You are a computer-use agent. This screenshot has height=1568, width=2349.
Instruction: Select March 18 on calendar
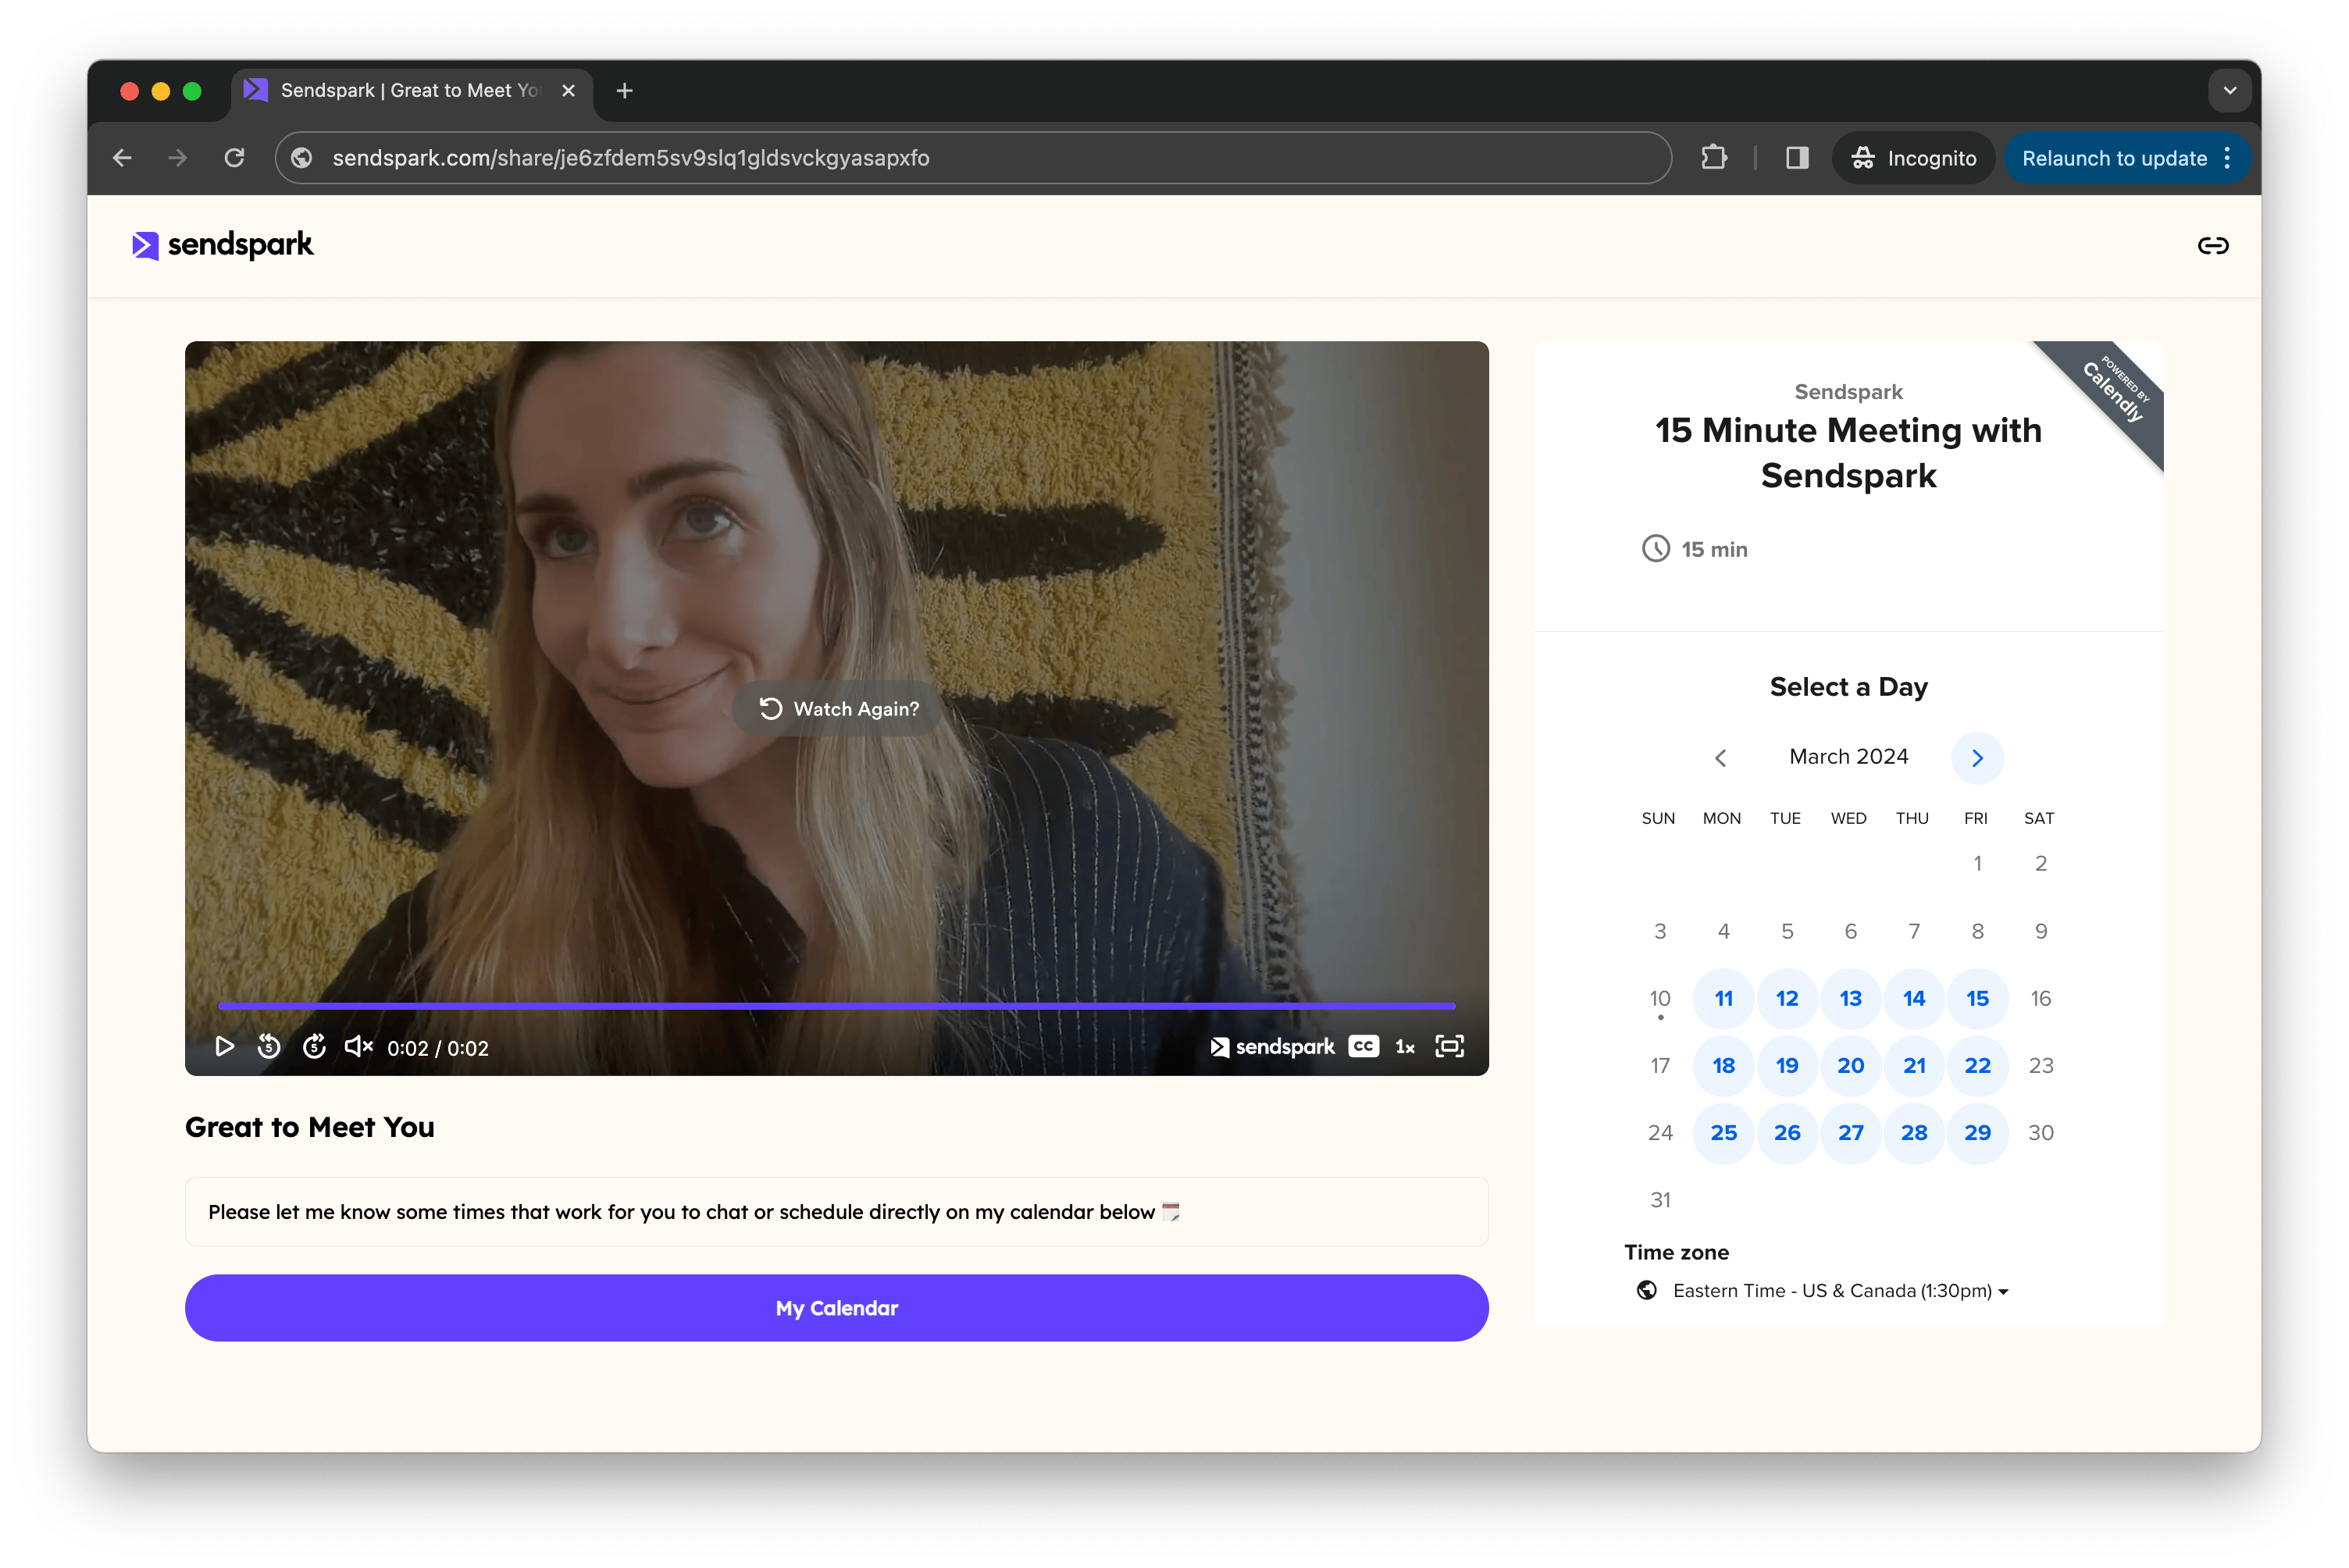(x=1723, y=1066)
